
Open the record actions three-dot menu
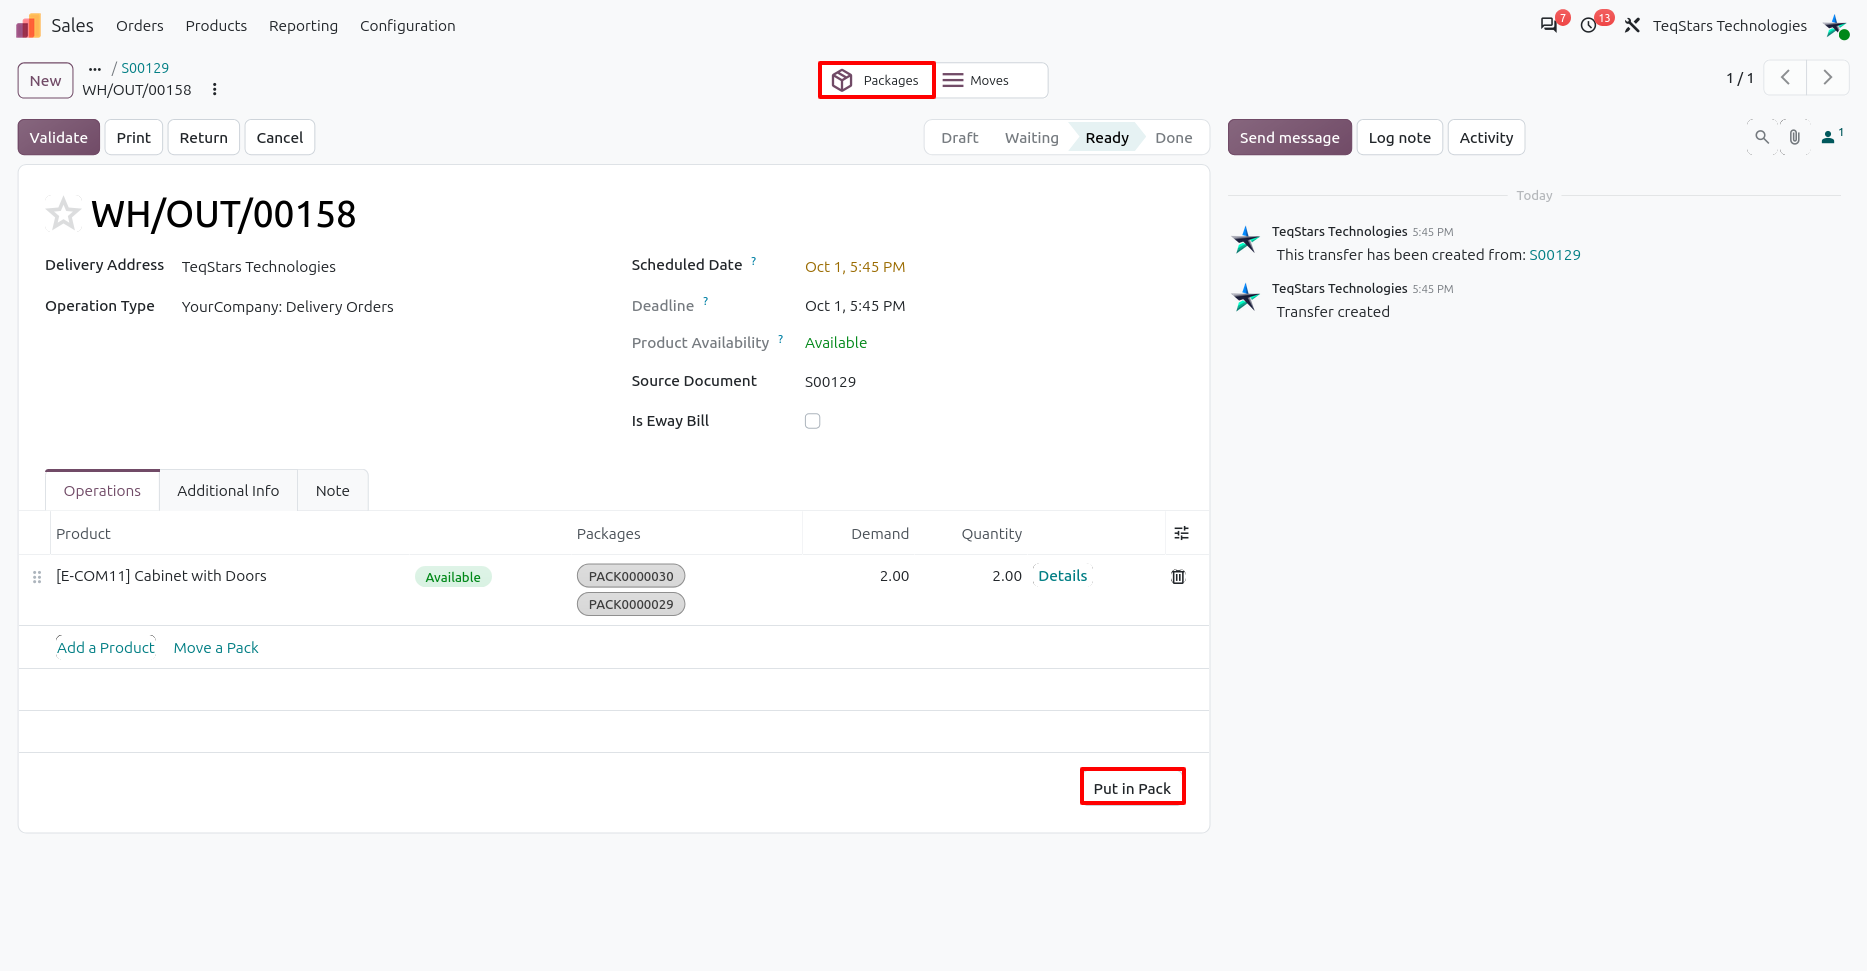tap(214, 89)
